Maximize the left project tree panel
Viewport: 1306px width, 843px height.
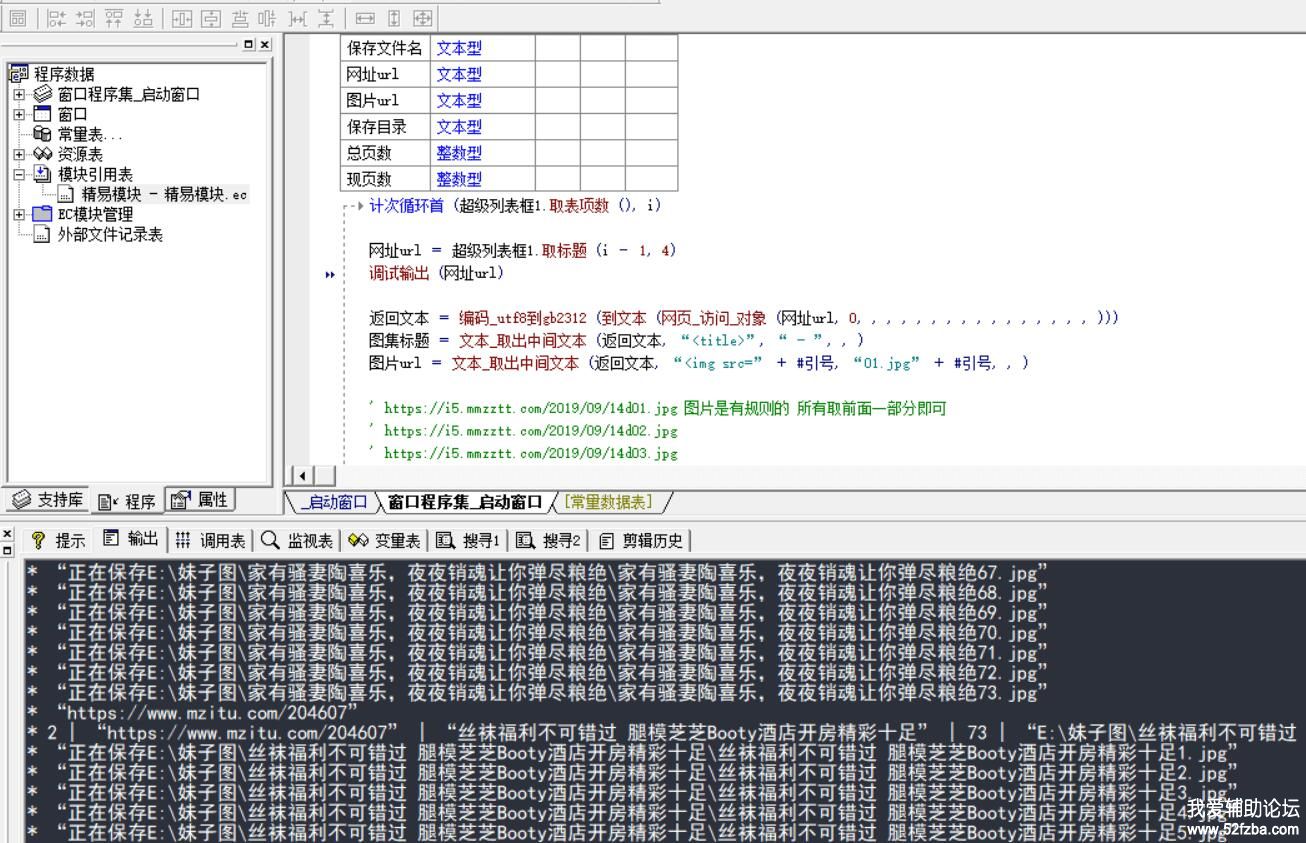[248, 44]
